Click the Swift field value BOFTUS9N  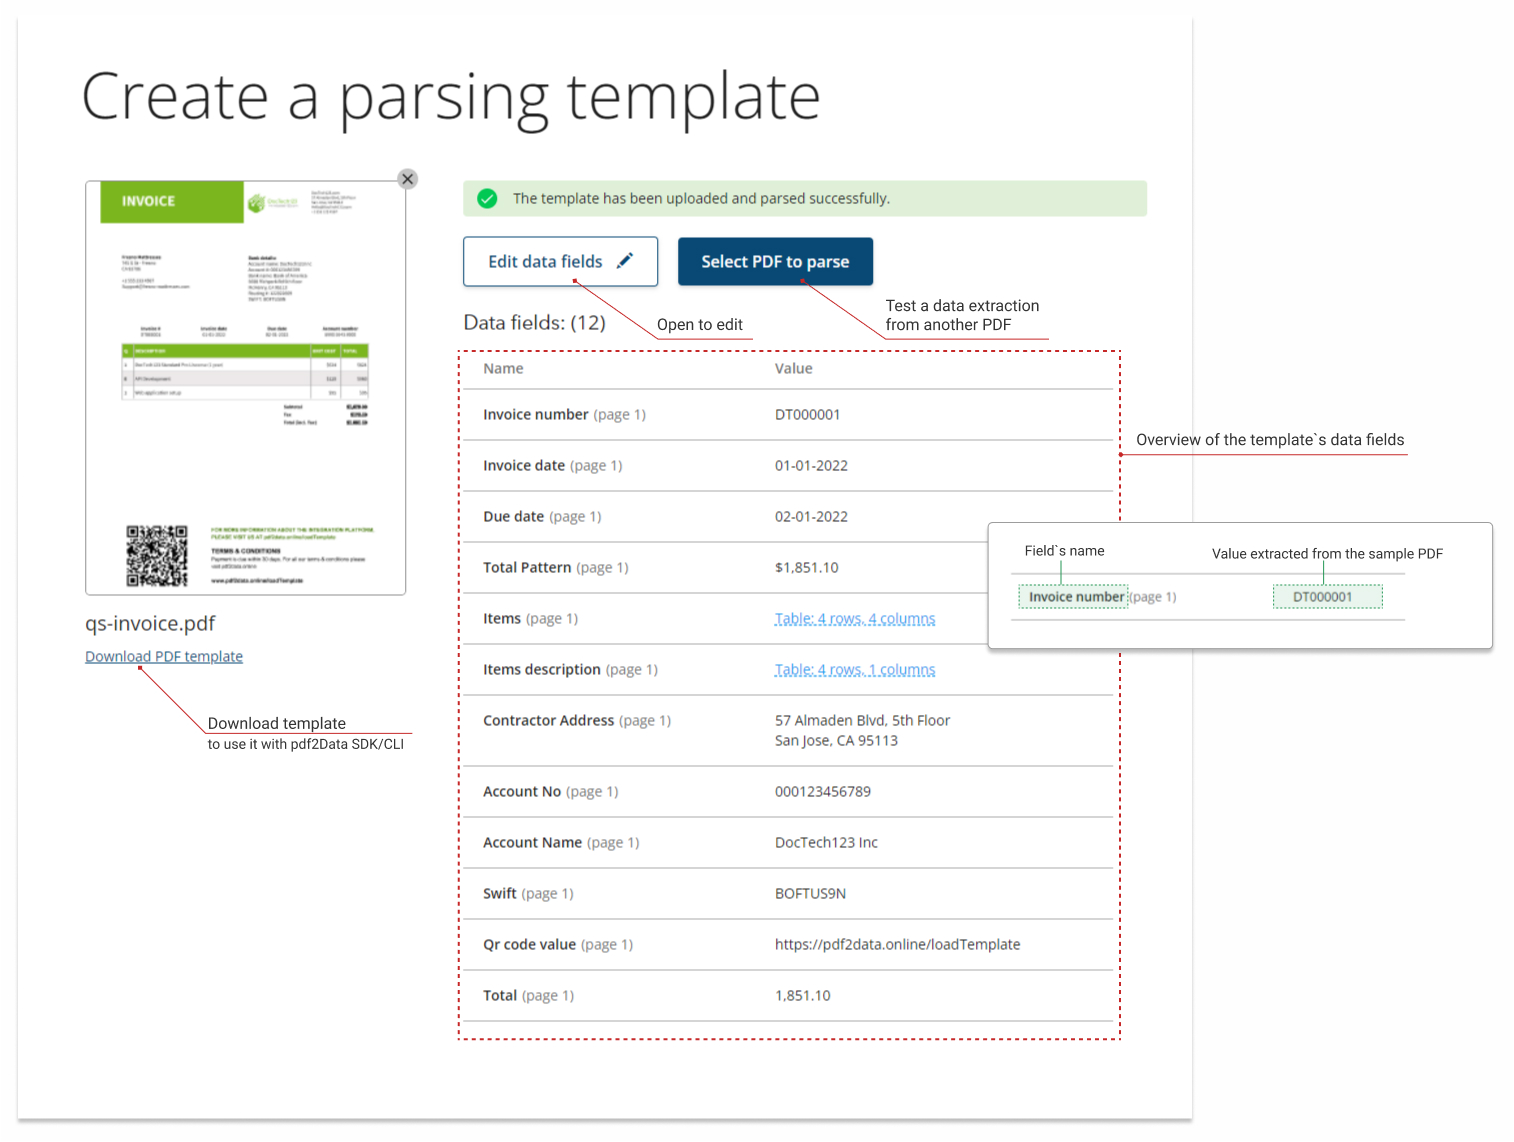click(x=810, y=894)
